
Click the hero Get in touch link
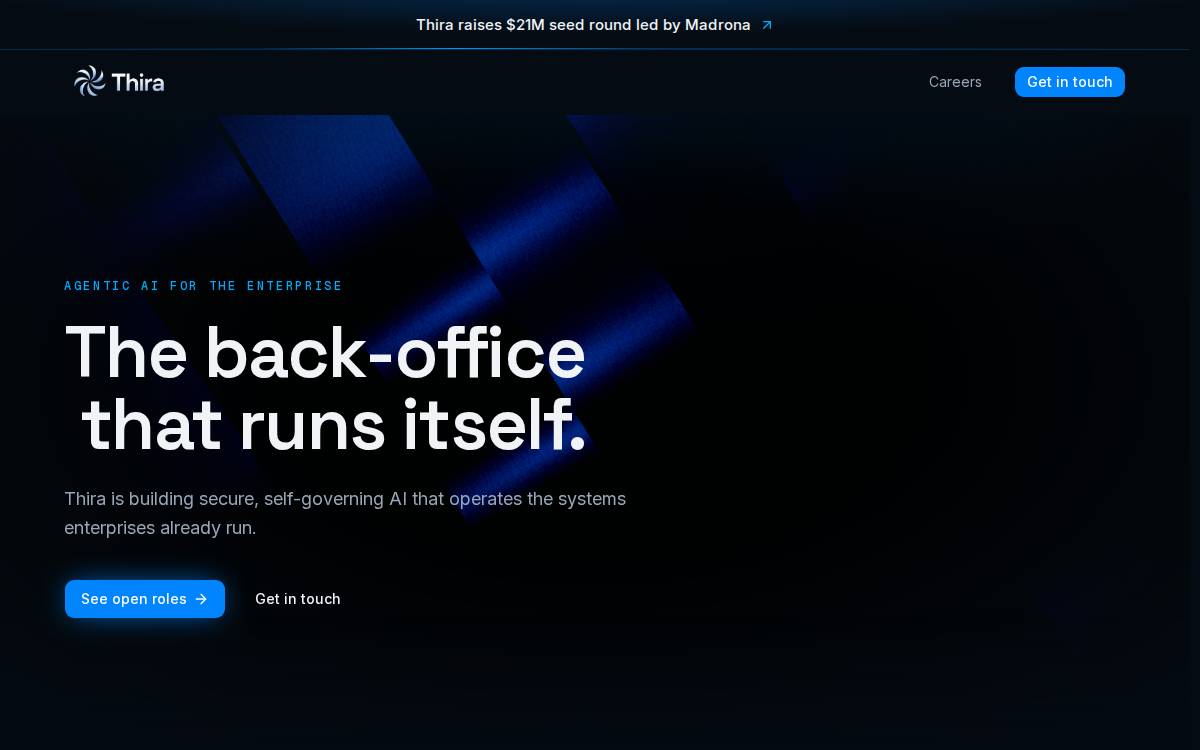(x=298, y=599)
